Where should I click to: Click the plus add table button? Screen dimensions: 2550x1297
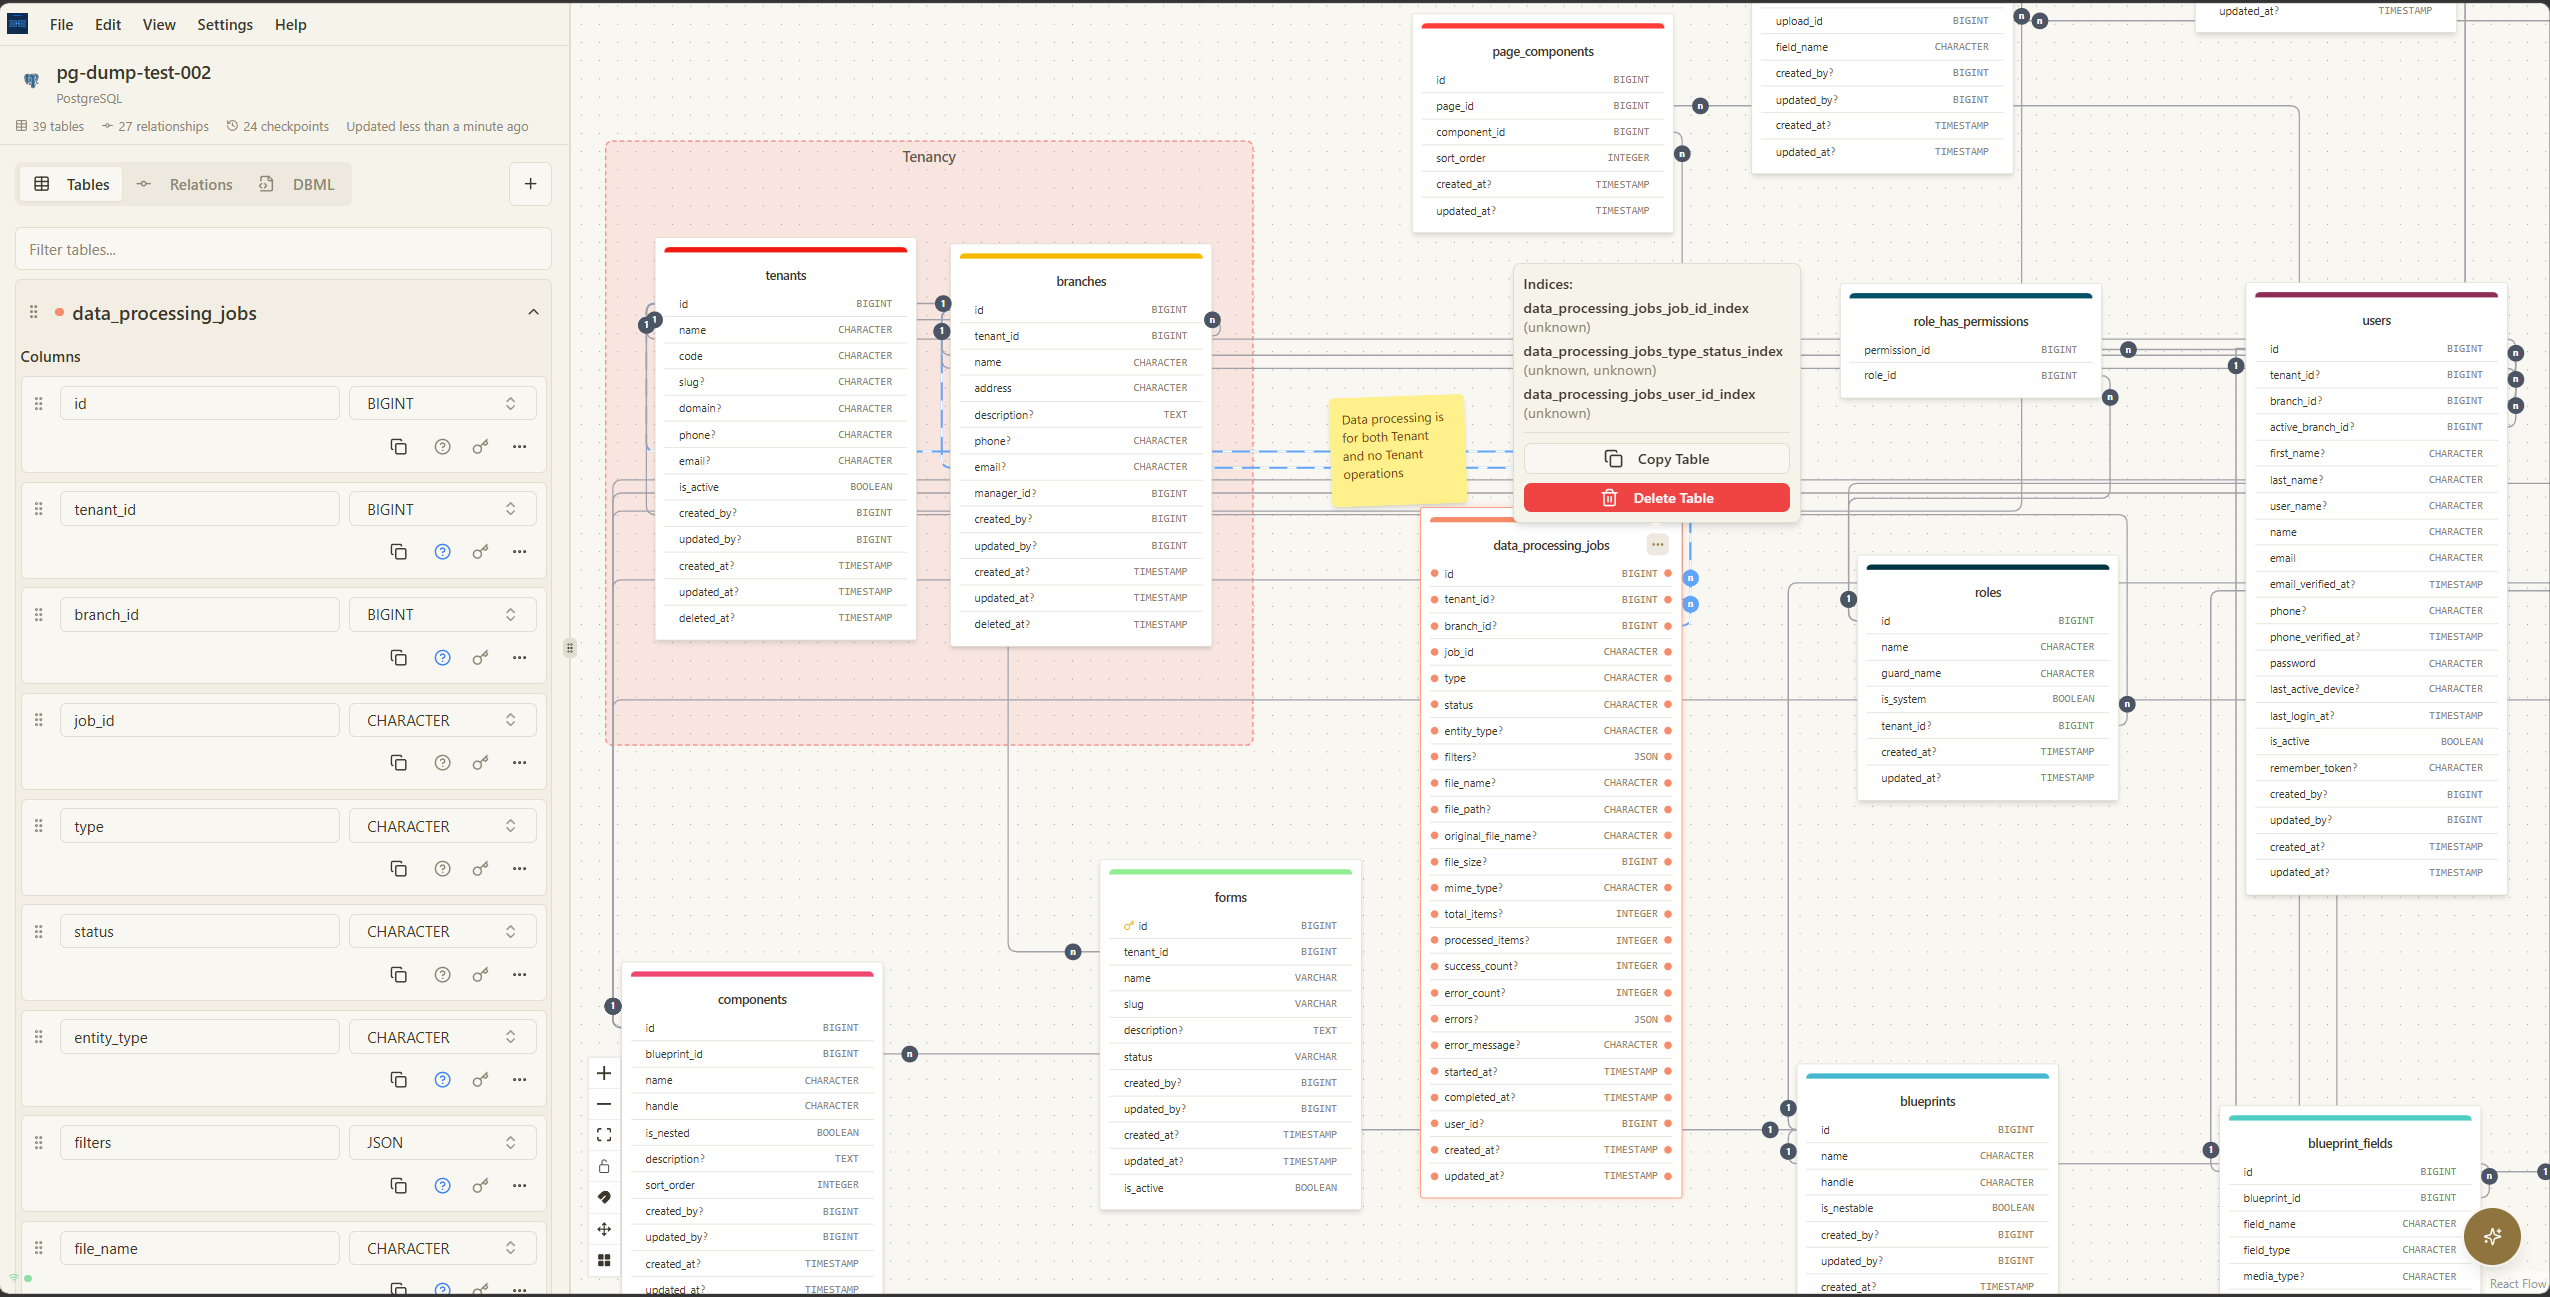530,184
